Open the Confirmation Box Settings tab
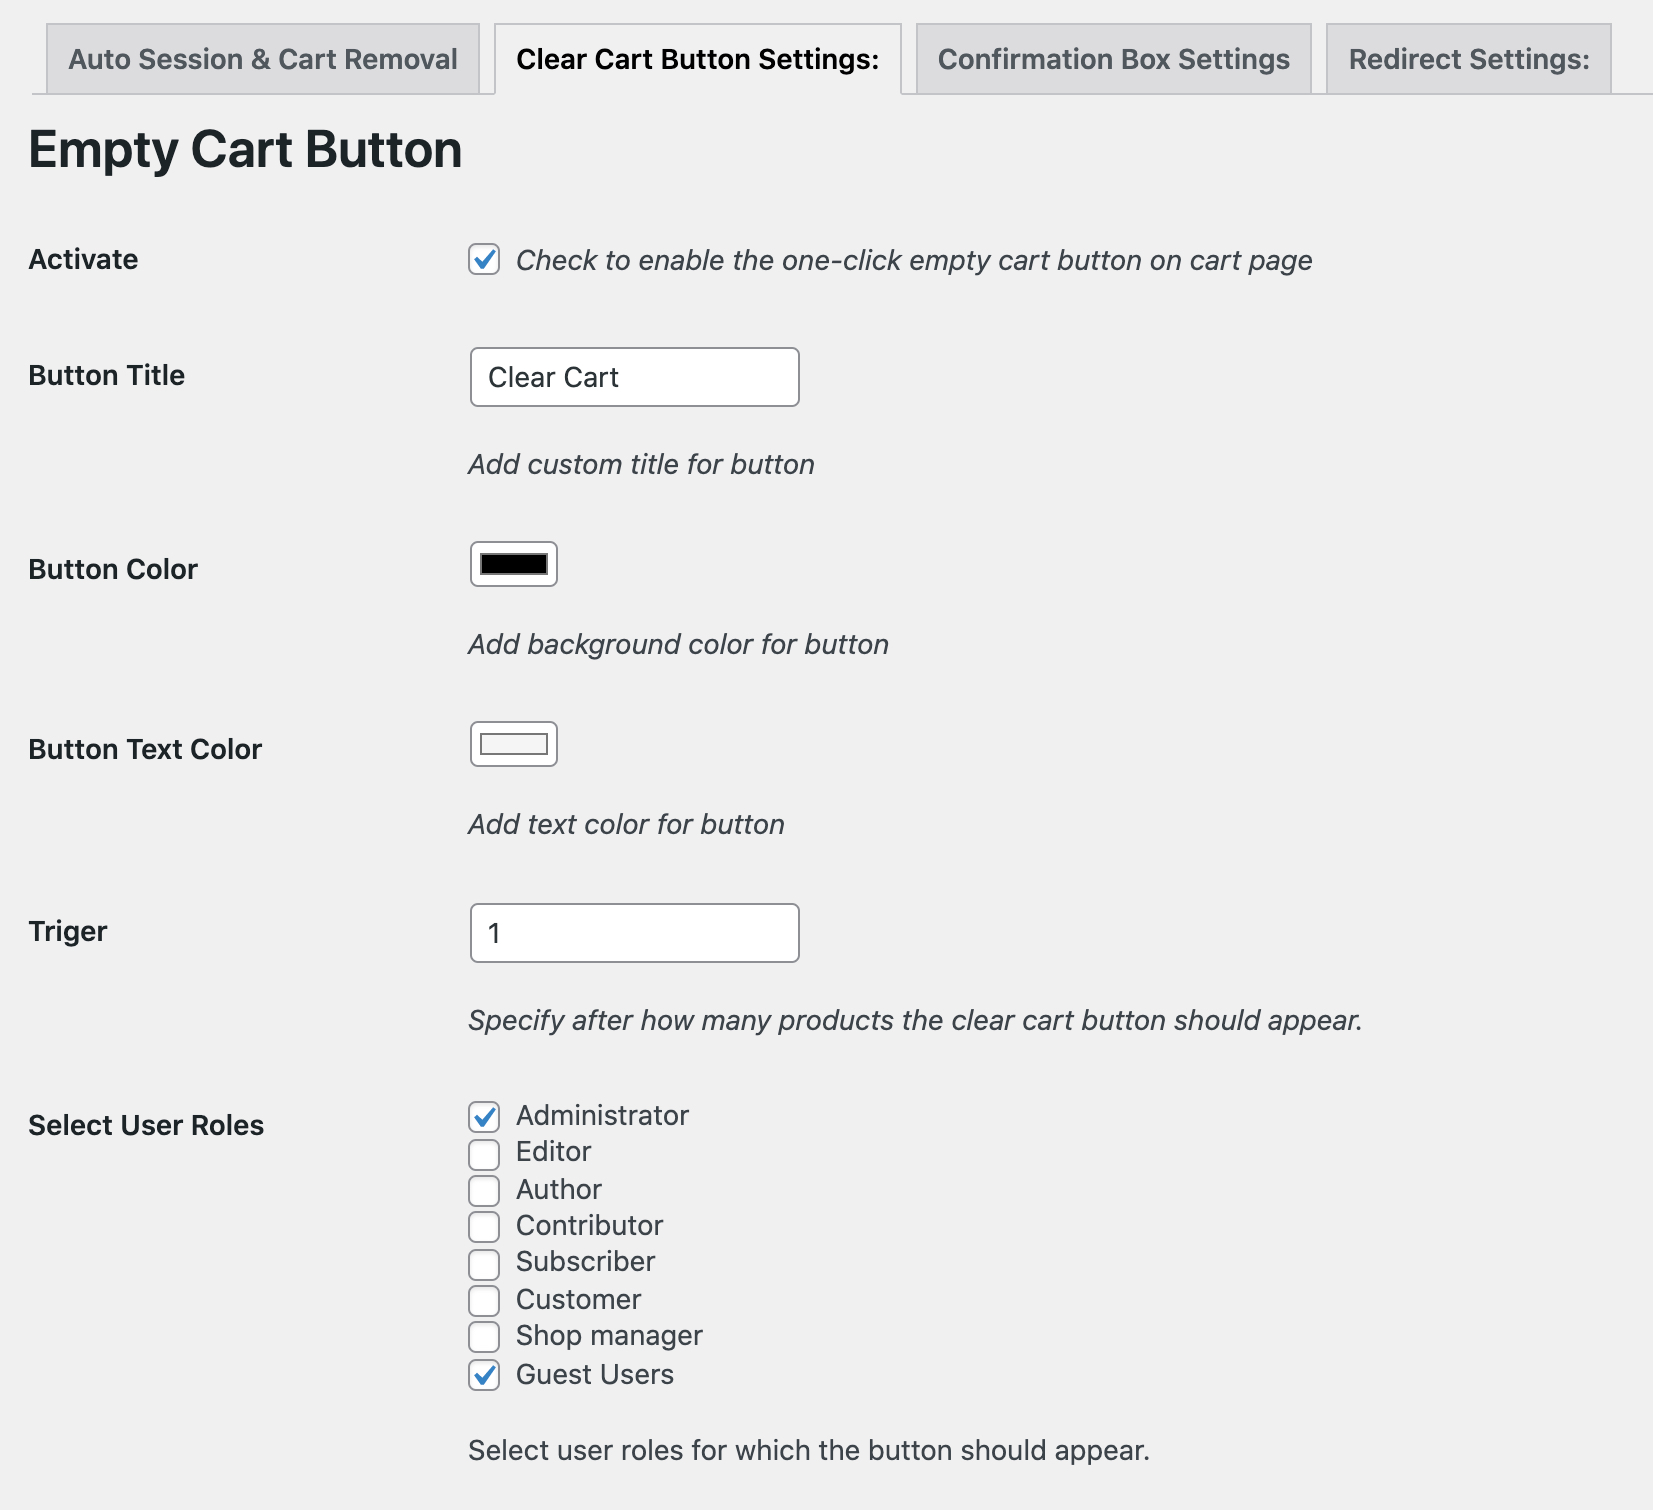 click(x=1113, y=58)
